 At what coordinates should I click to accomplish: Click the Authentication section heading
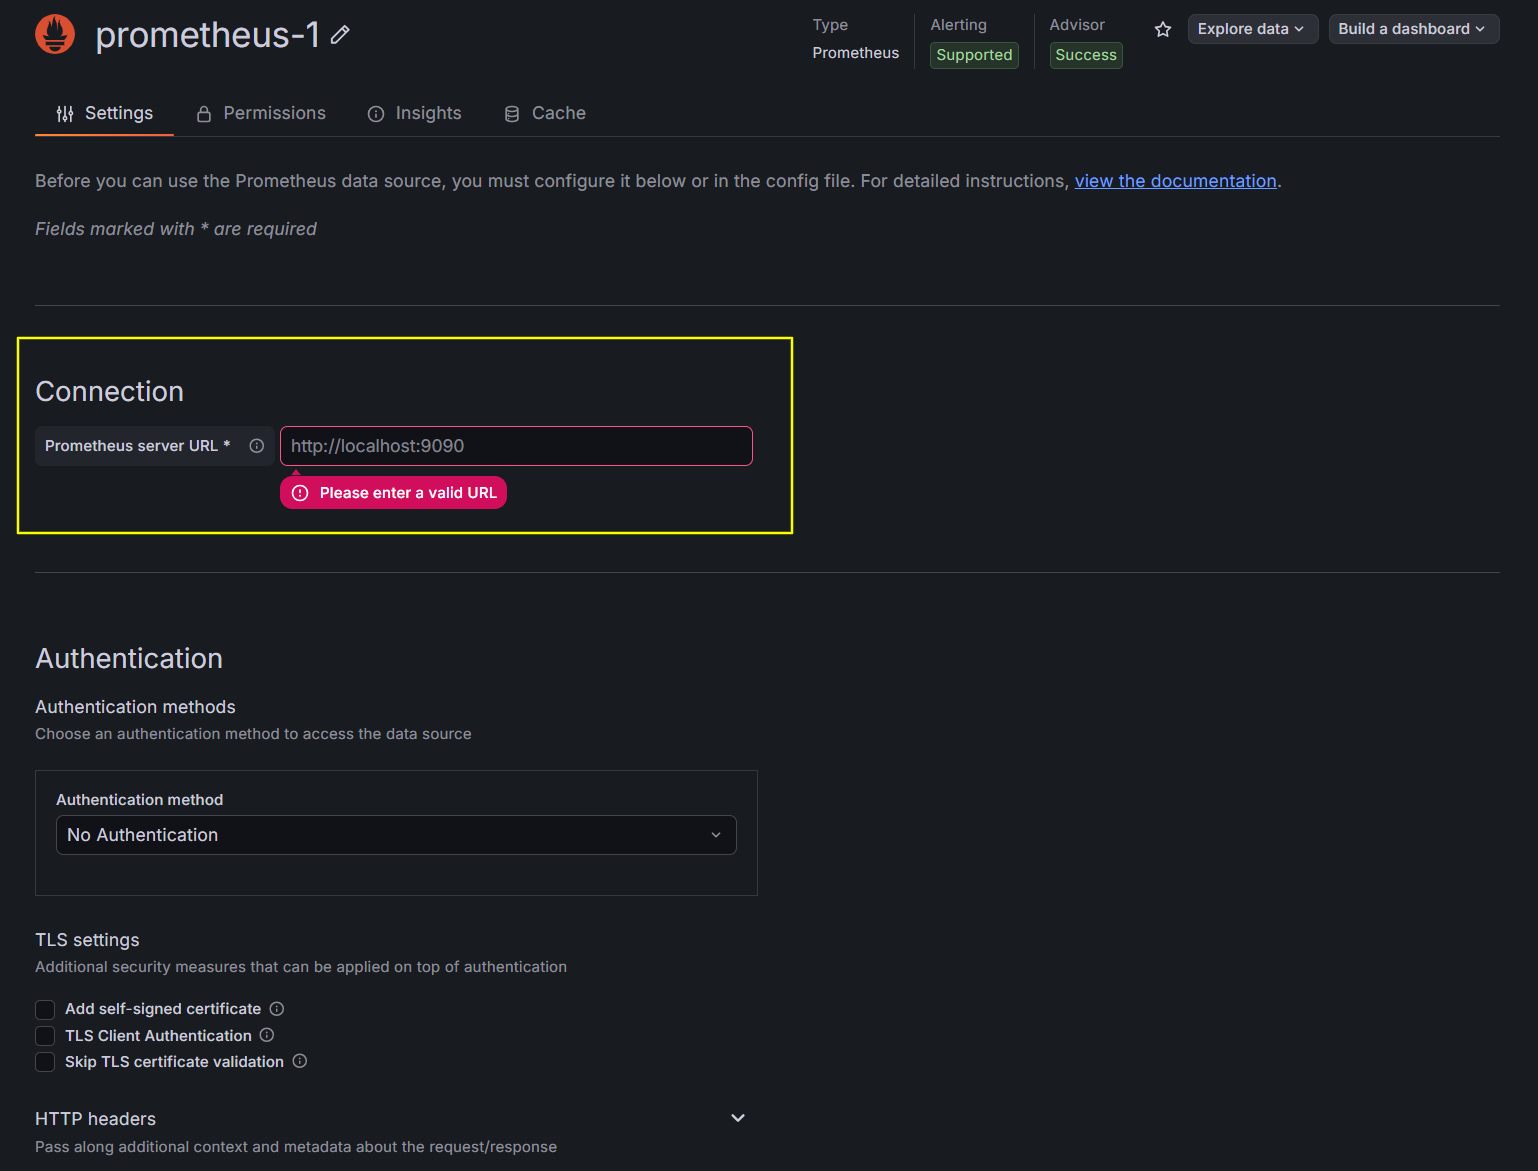coord(129,658)
